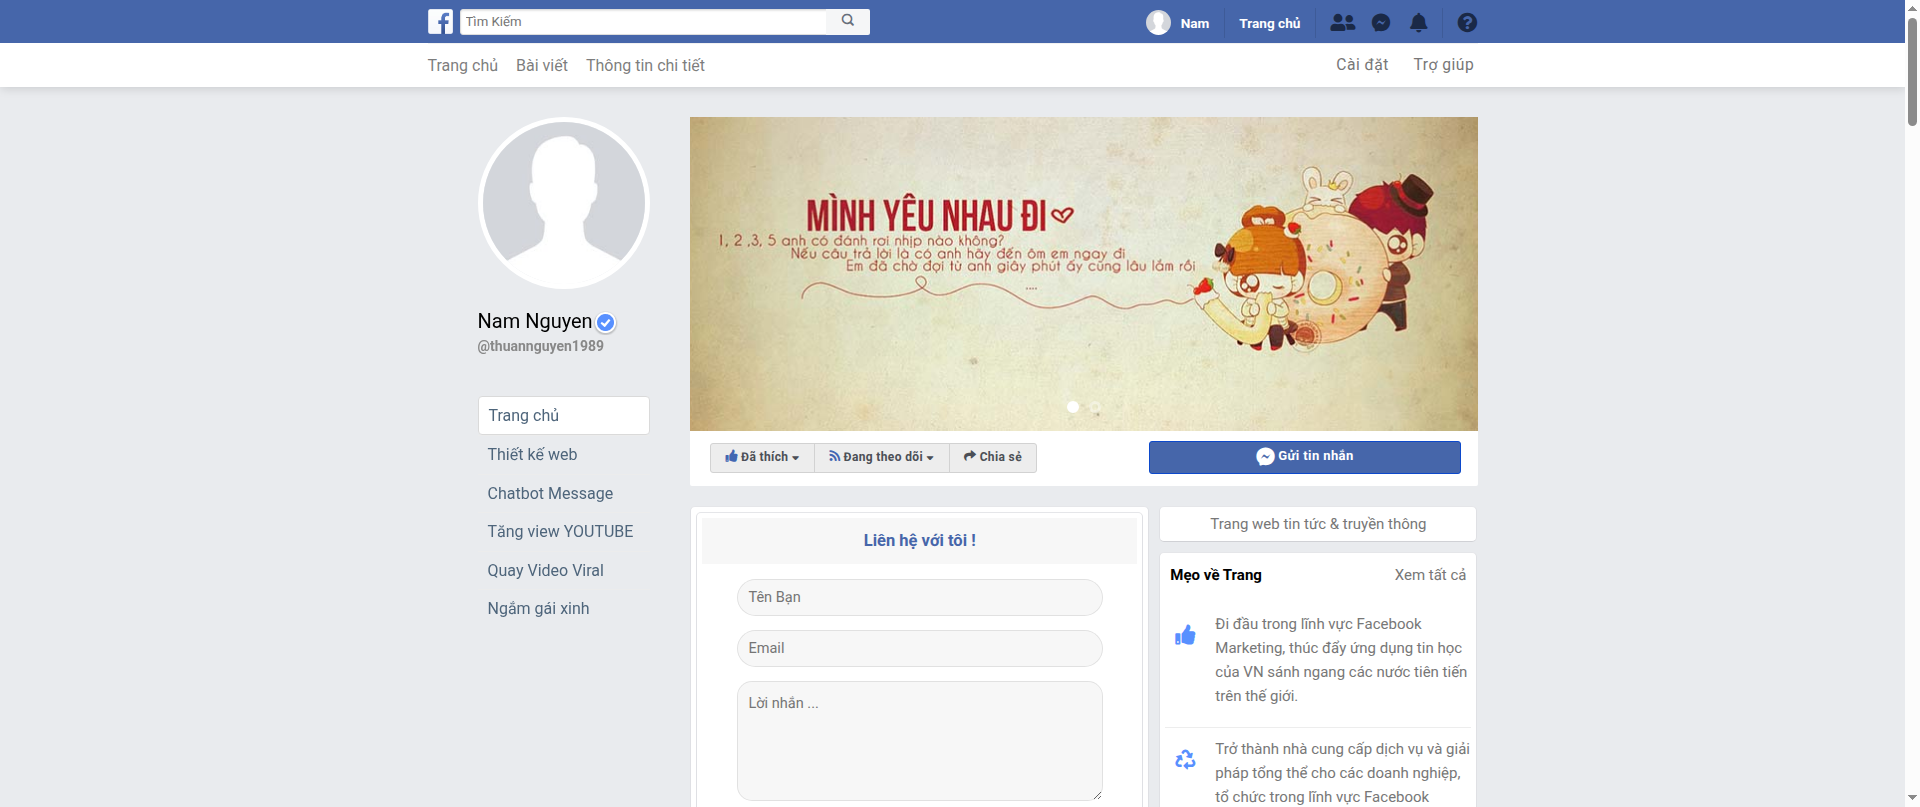Click the Nam profile name in header

[x=1194, y=23]
